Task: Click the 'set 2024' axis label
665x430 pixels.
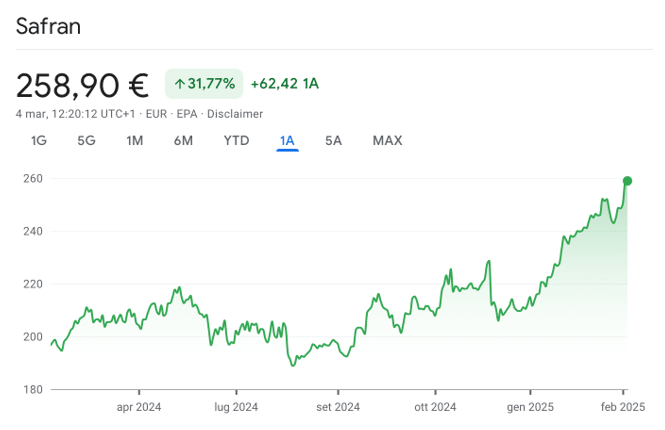Action: (x=338, y=407)
